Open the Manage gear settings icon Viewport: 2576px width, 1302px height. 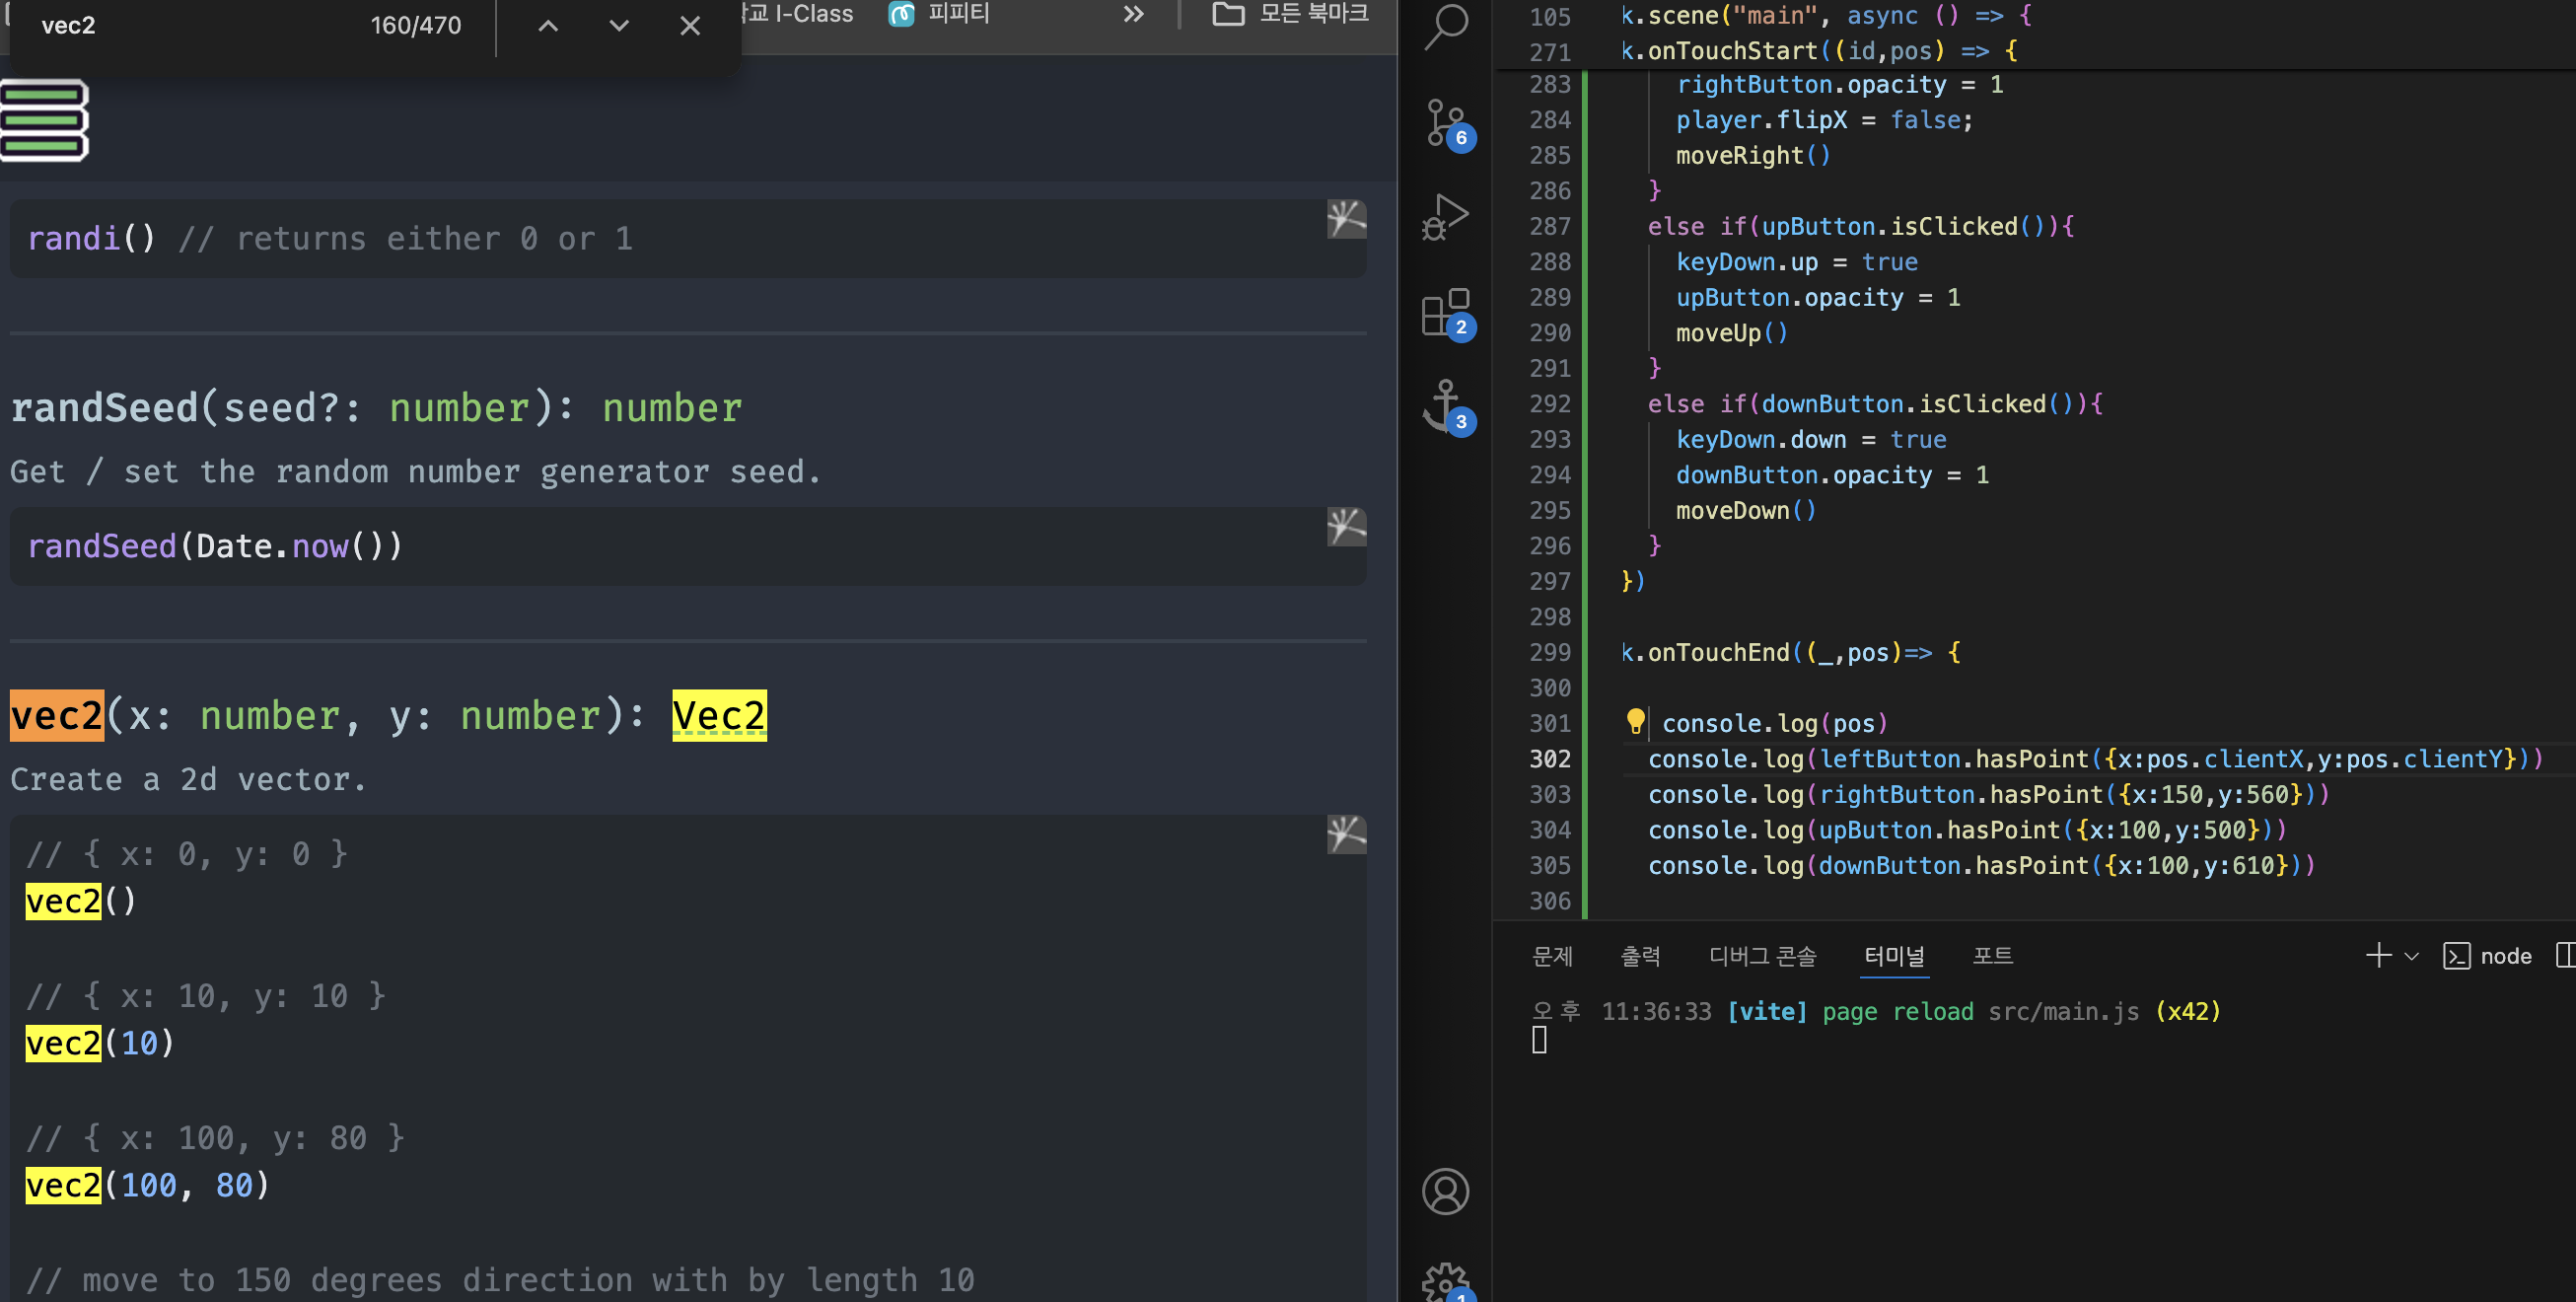click(1446, 1281)
